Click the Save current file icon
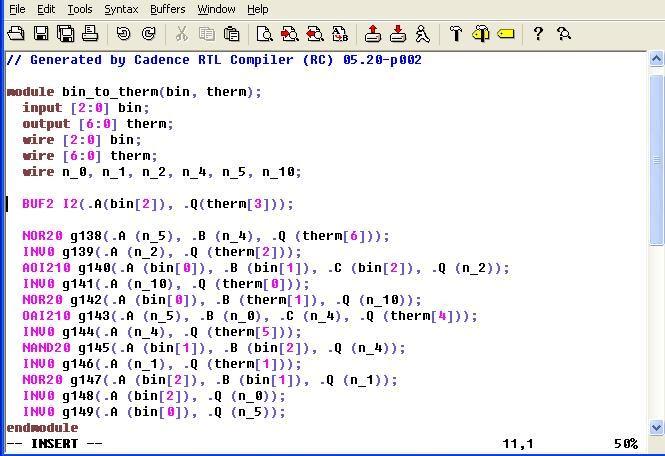Screen dimensions: 665x456 tap(41, 34)
